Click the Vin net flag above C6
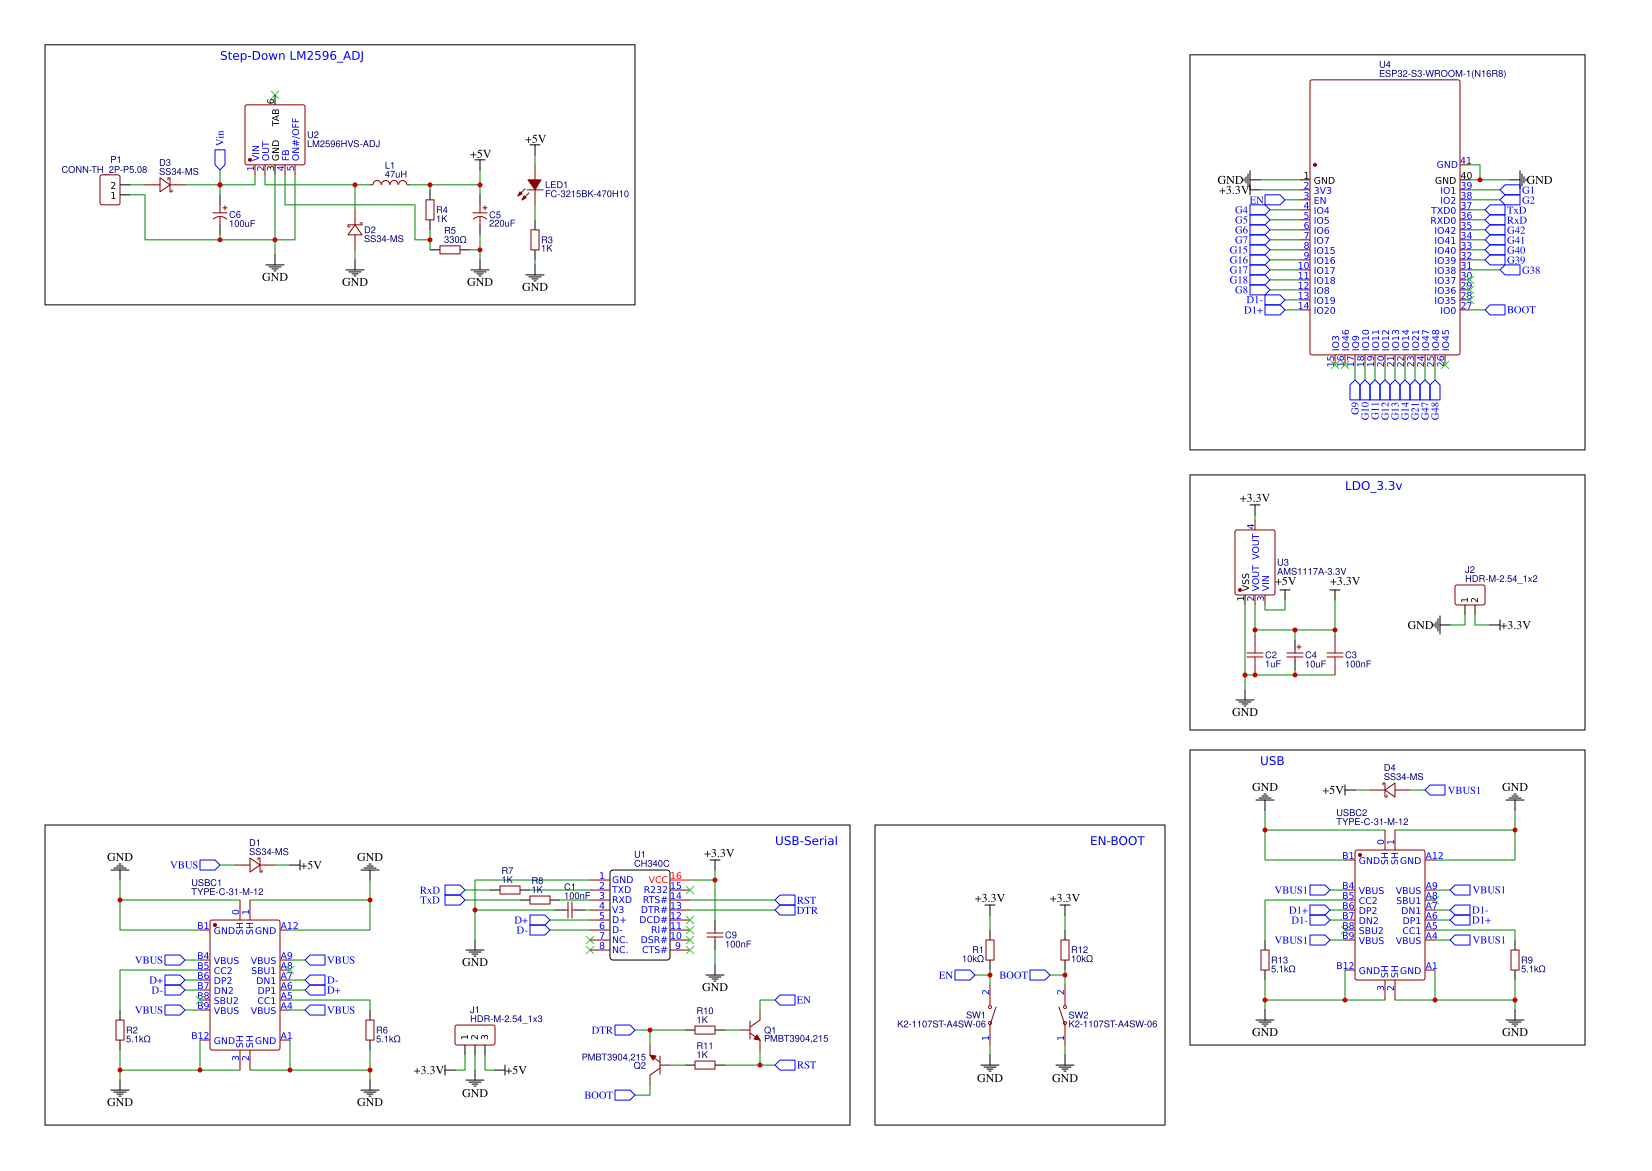 tap(220, 159)
